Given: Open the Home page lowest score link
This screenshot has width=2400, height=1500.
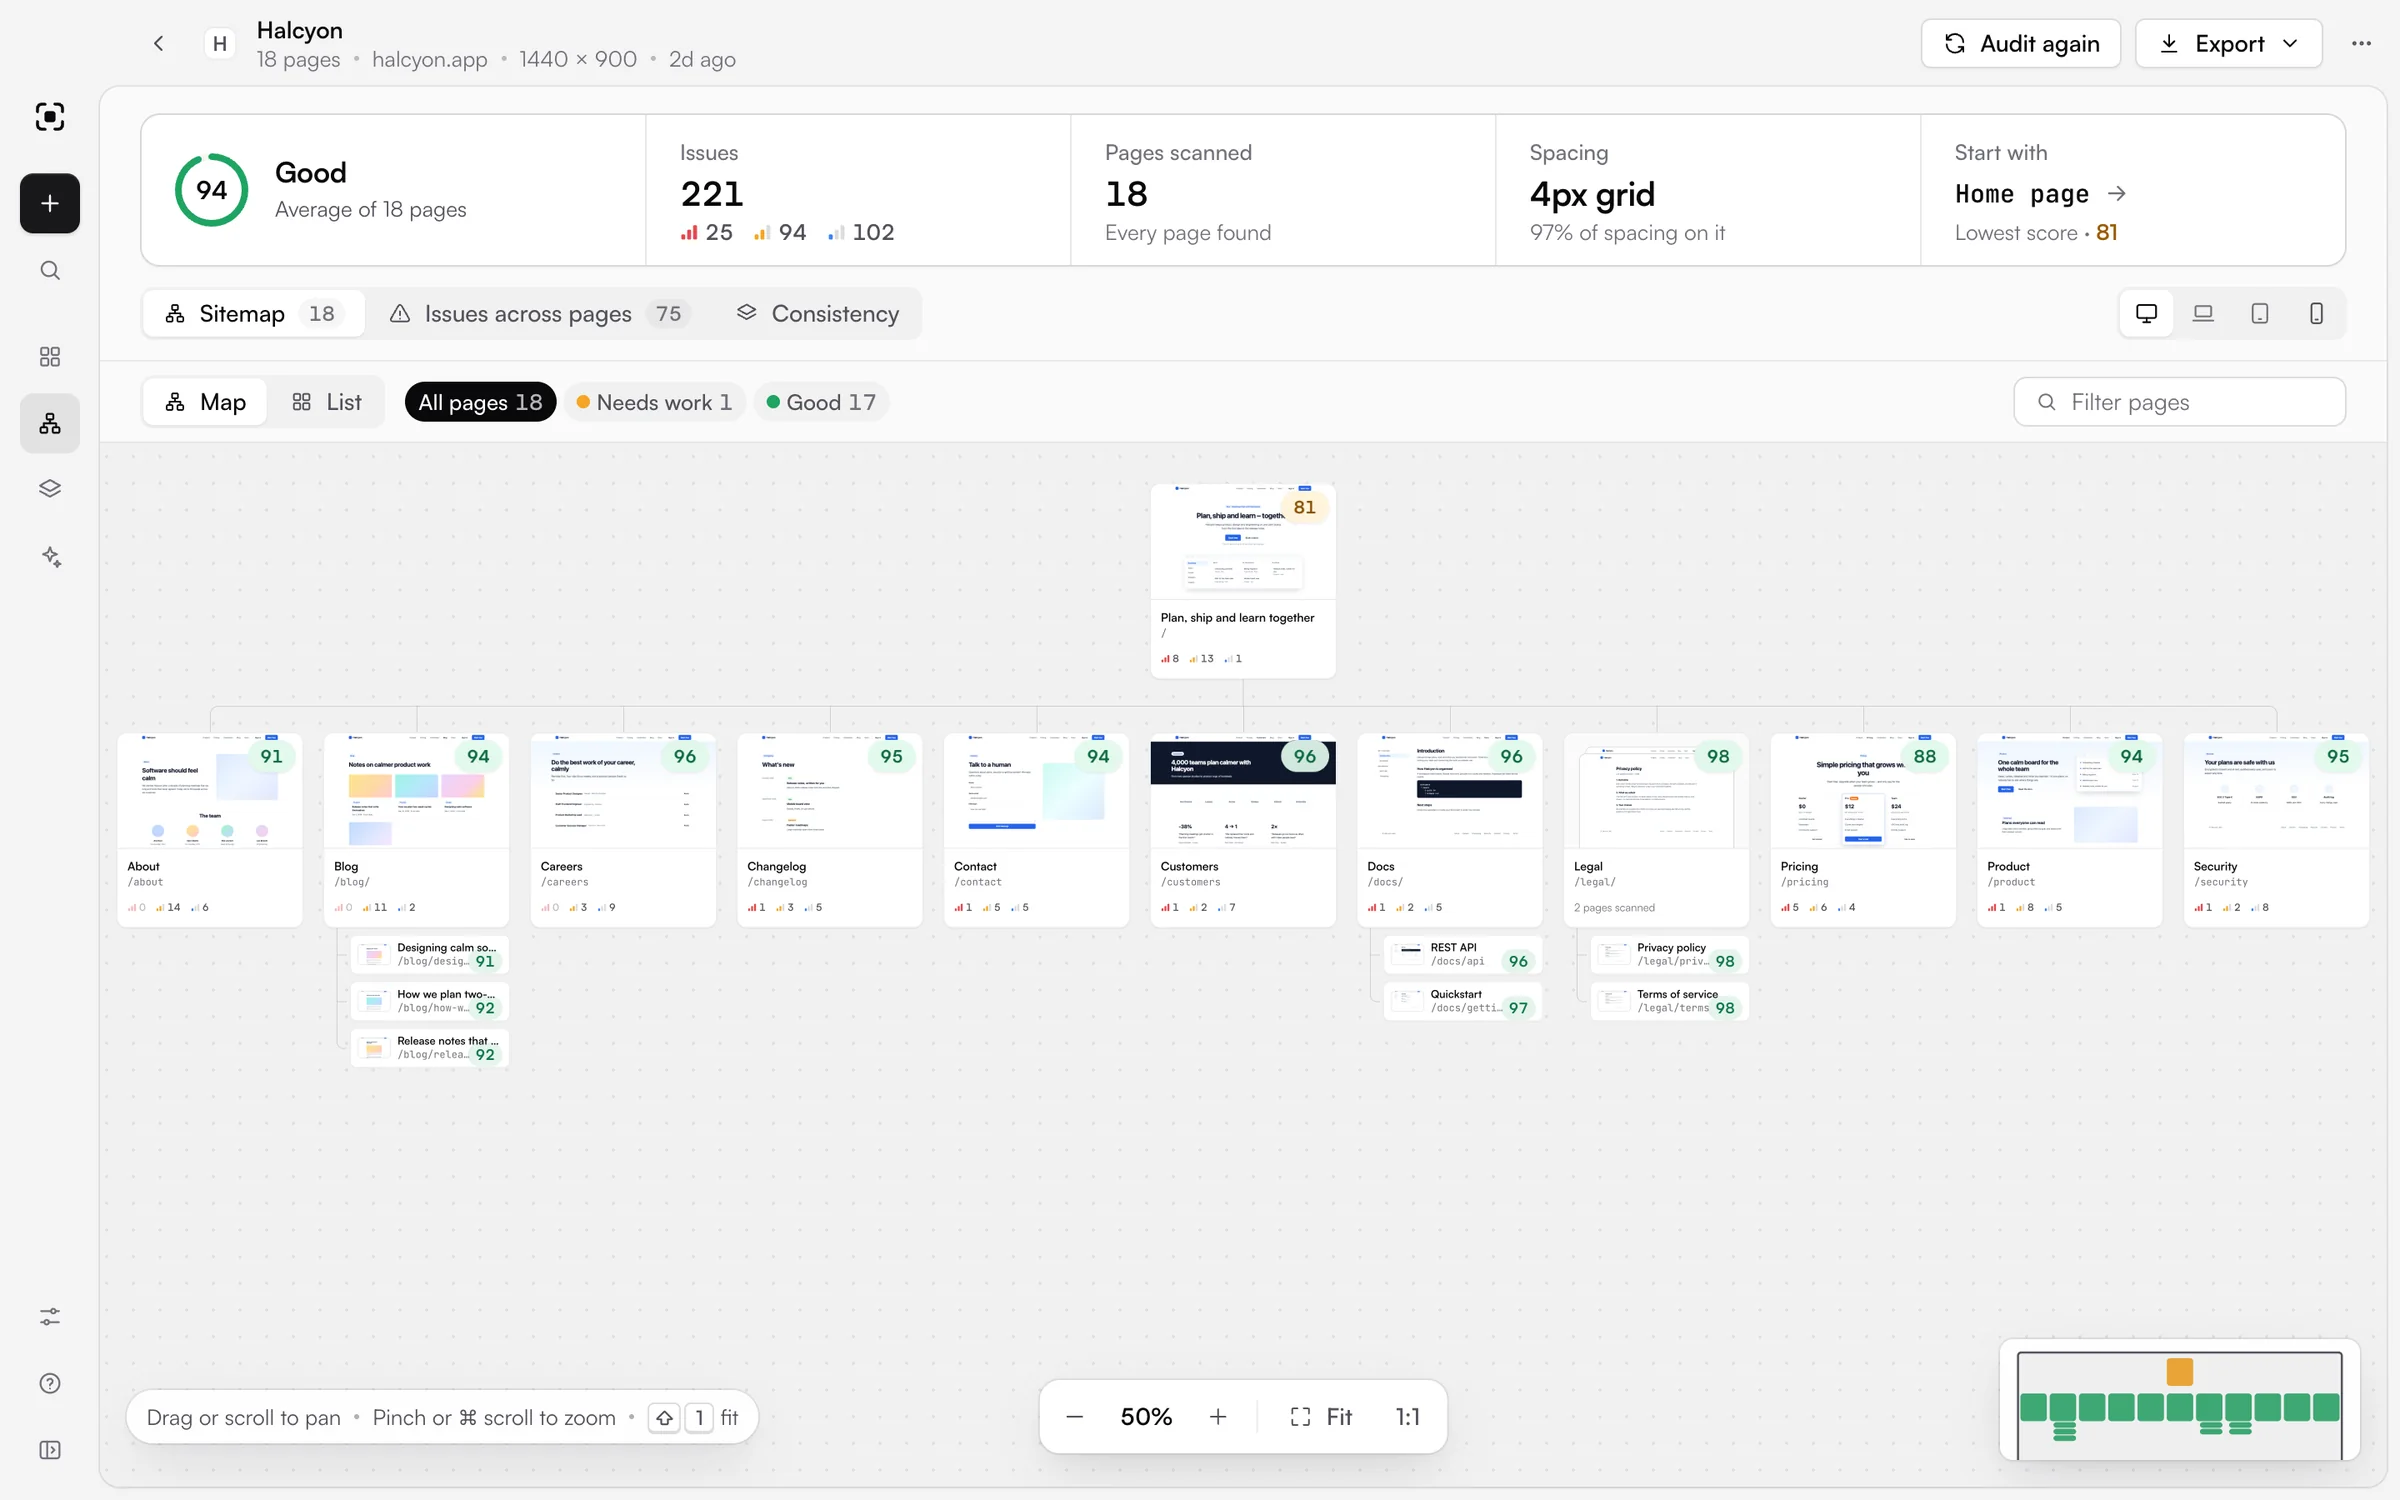Looking at the screenshot, I should click(x=2040, y=194).
